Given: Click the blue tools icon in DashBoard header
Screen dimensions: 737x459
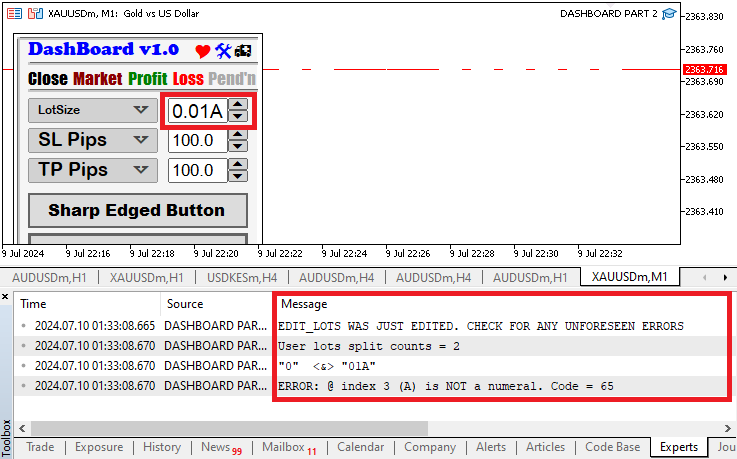Looking at the screenshot, I should click(223, 51).
